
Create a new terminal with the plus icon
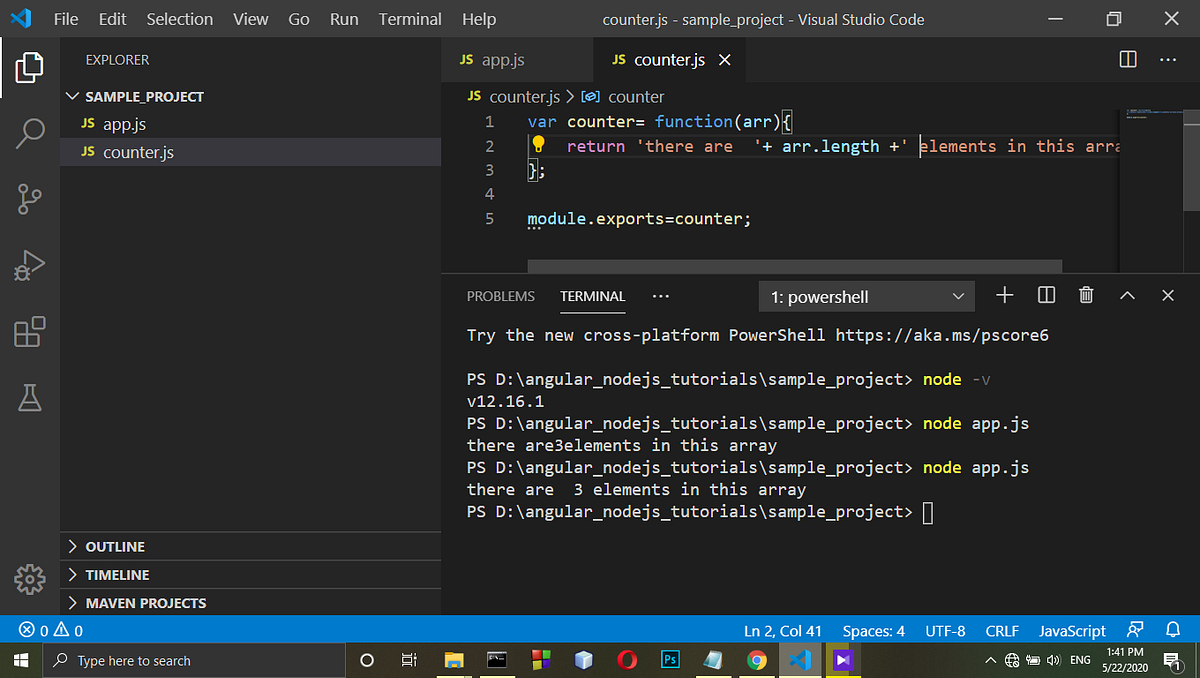[1004, 295]
